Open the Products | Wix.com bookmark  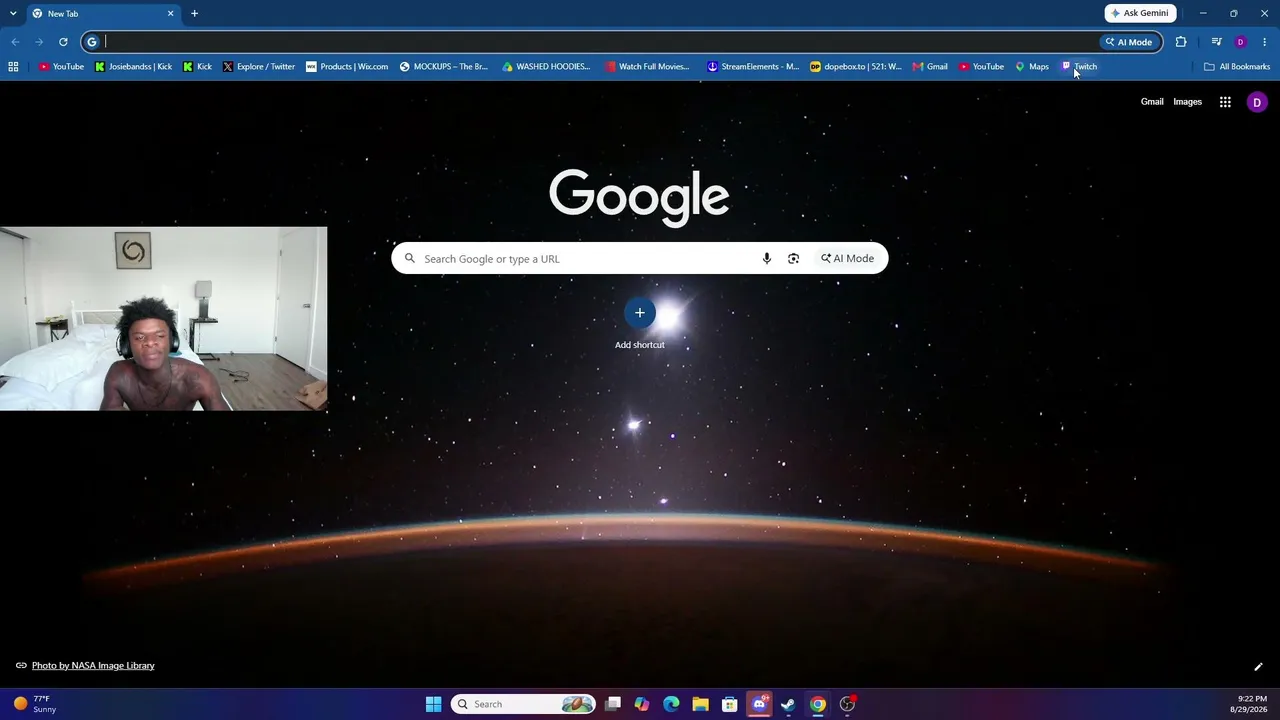point(347,67)
